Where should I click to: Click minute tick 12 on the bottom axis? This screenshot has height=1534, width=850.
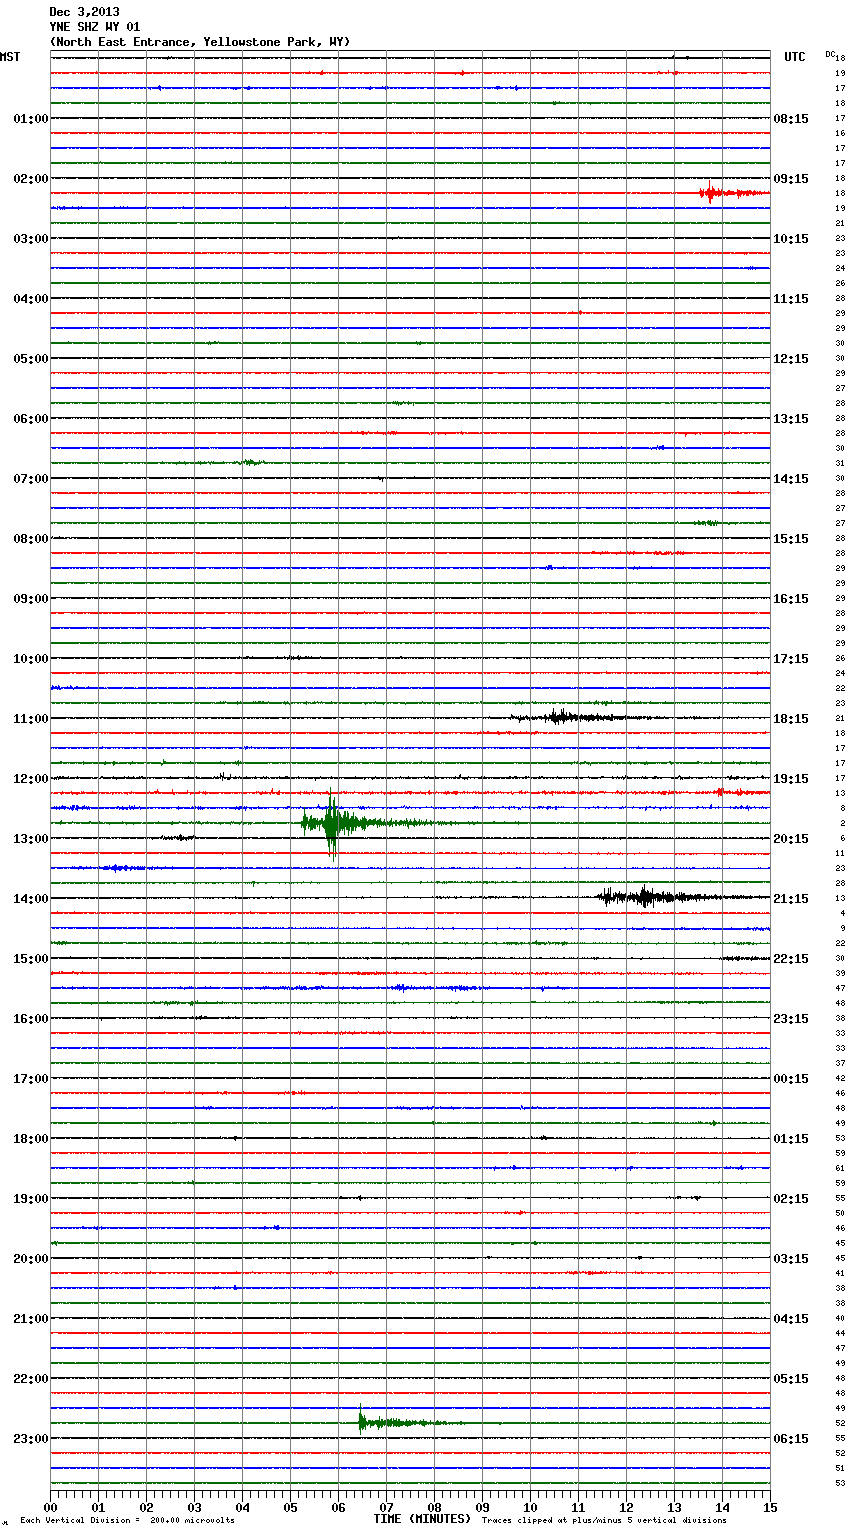[x=626, y=1507]
